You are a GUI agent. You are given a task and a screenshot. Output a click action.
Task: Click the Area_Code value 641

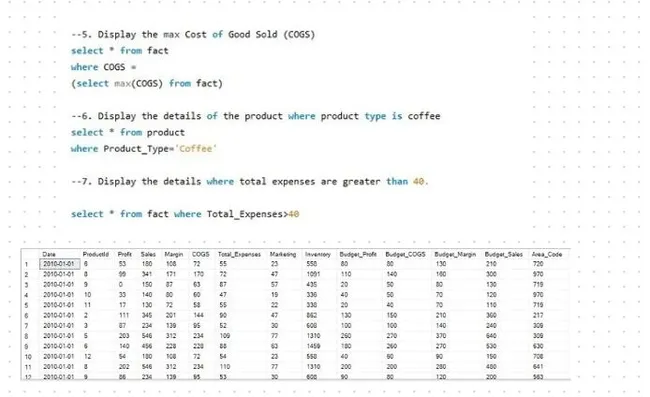pyautogui.click(x=538, y=367)
